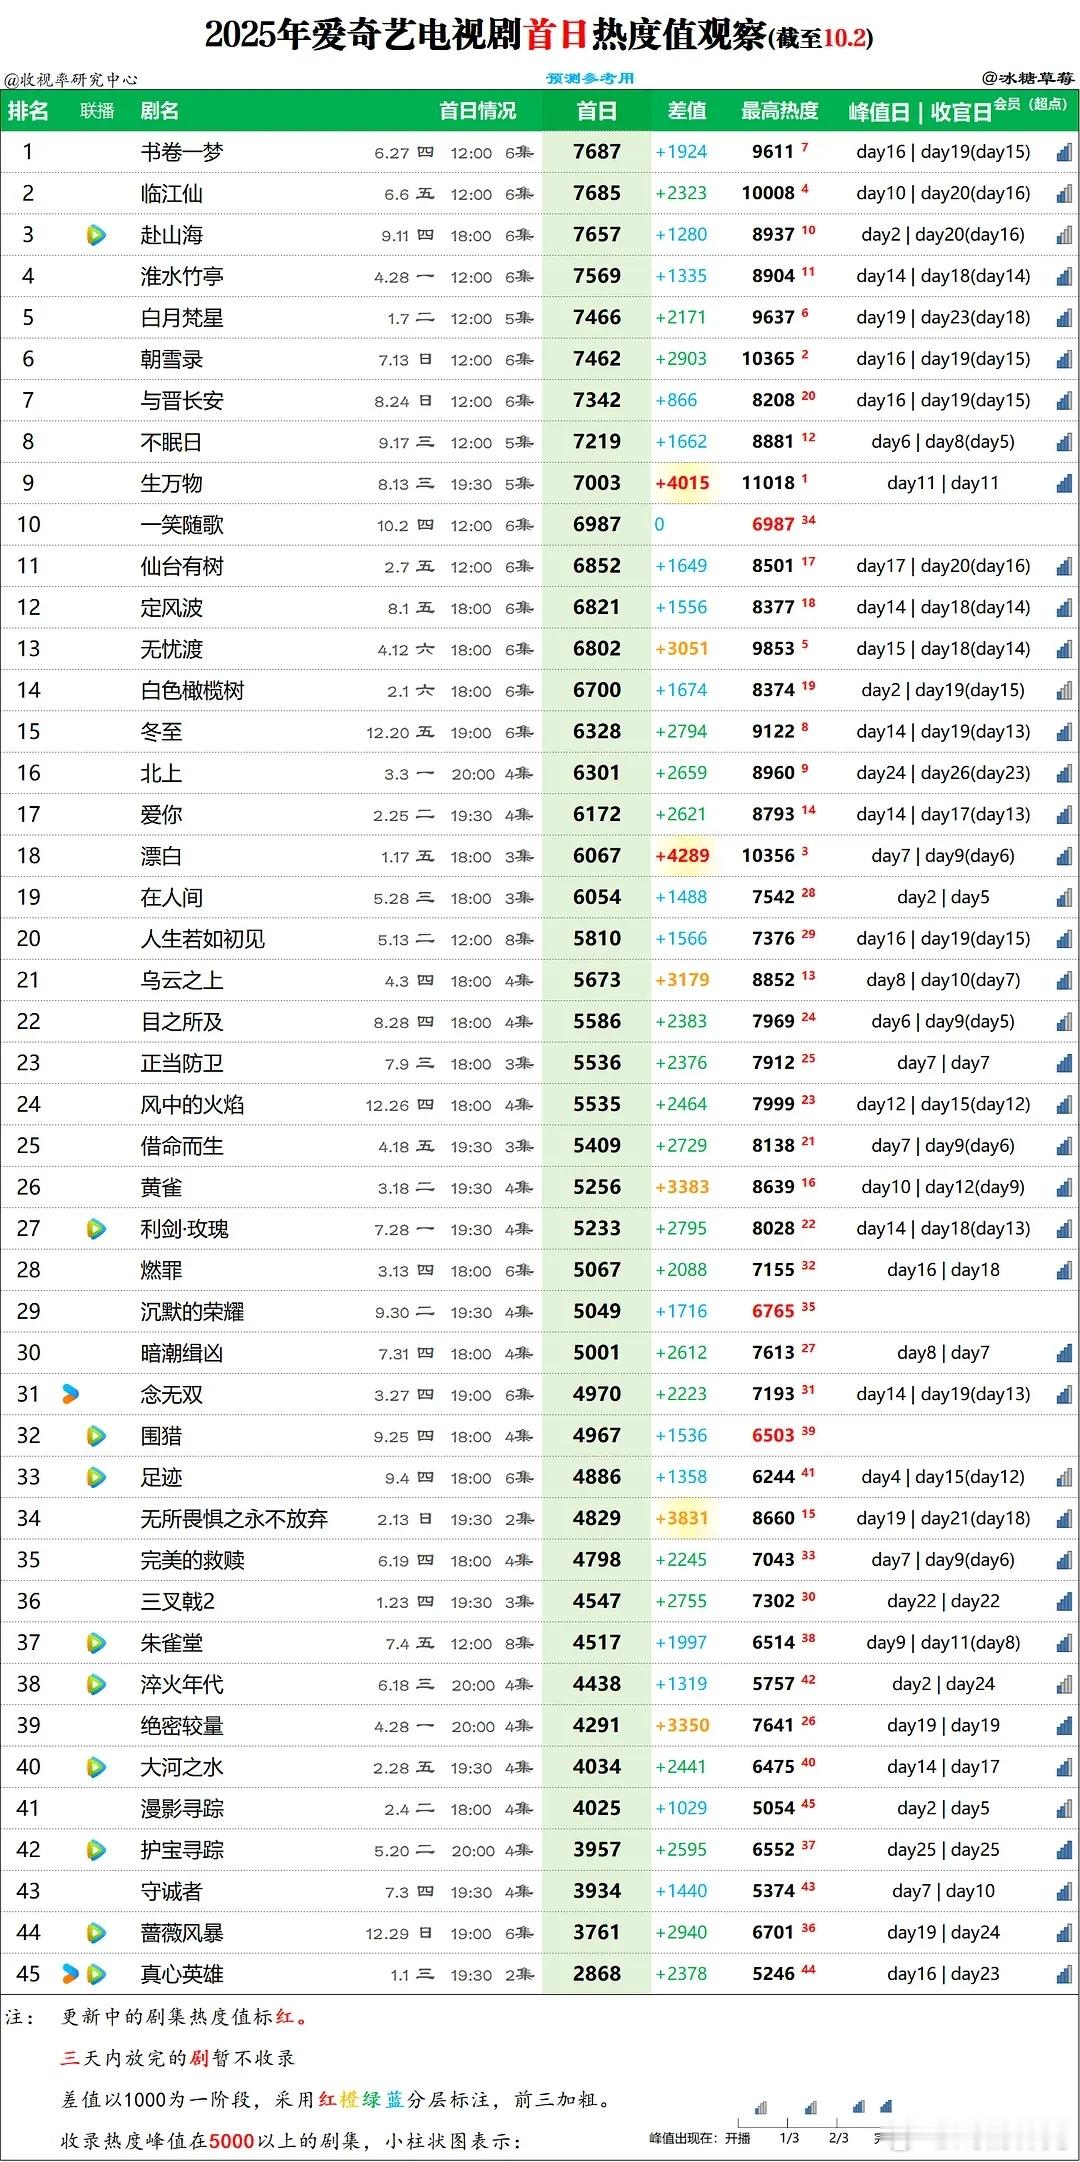Click the bar chart icon in 临江仙 row
Image resolution: width=1080 pixels, height=2162 pixels.
(1064, 194)
